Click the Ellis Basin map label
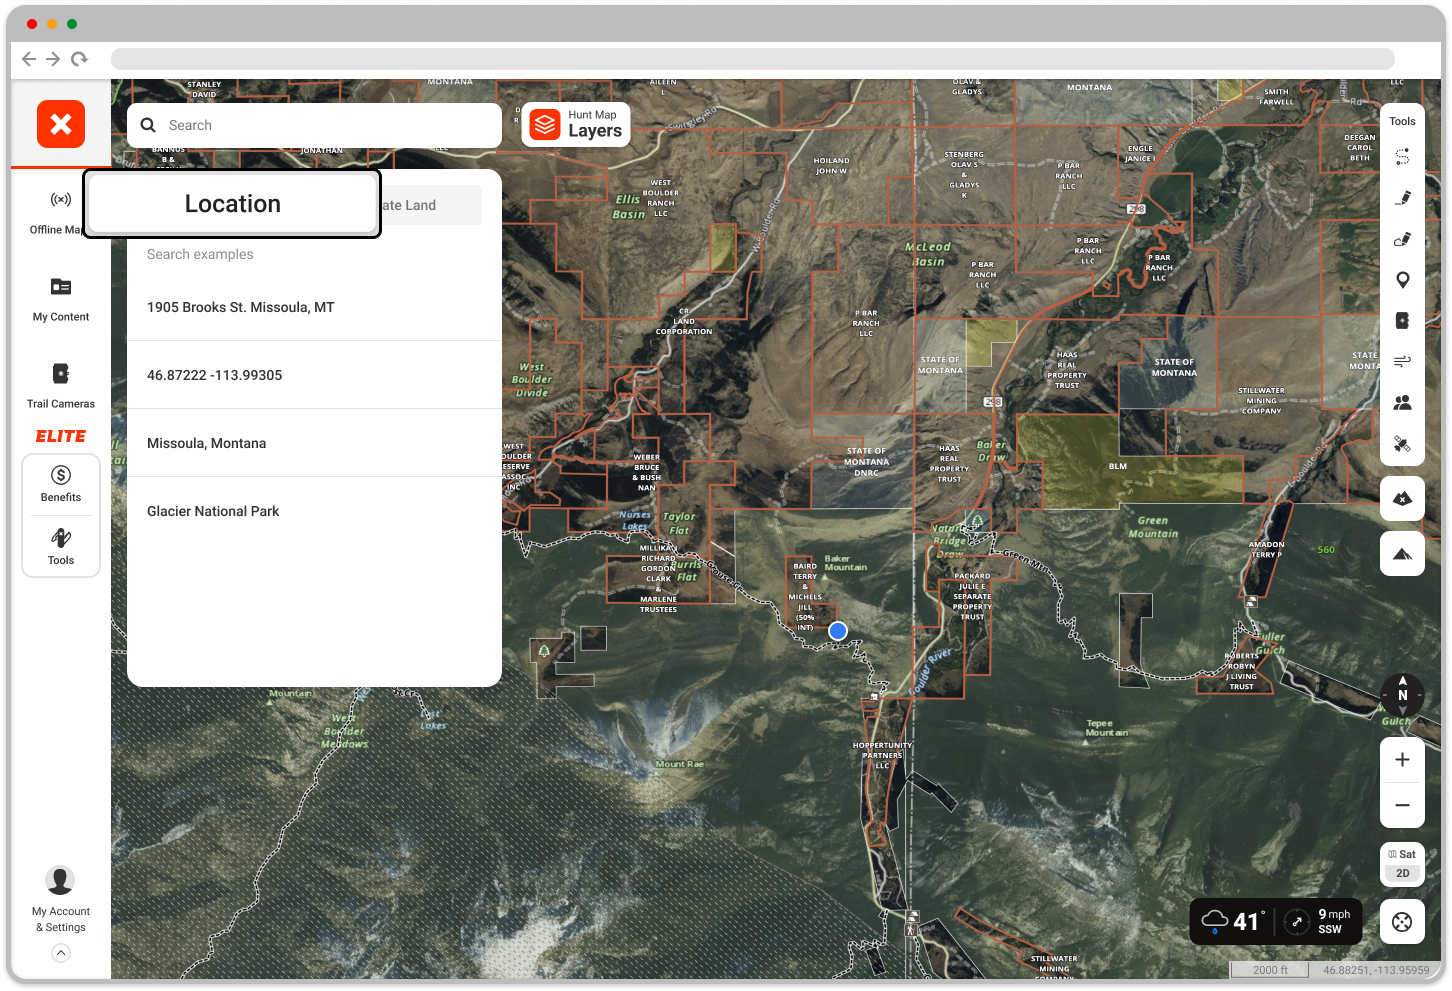Viewport: 1452px width, 991px height. [629, 207]
